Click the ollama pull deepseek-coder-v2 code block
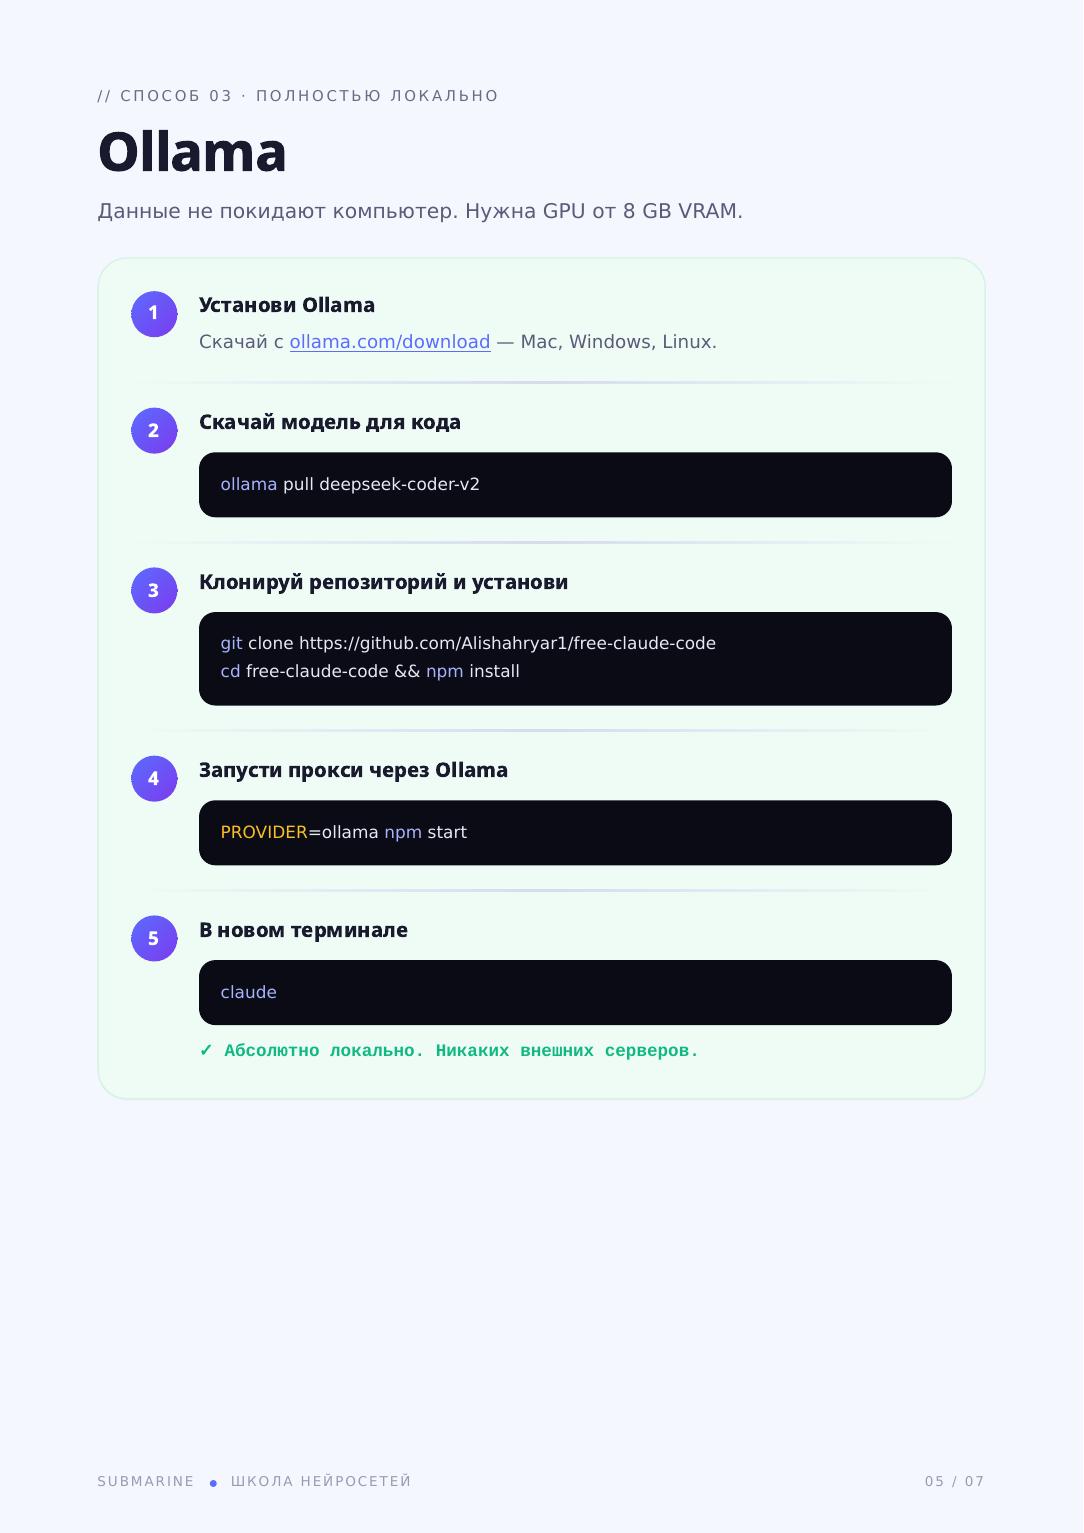 [x=575, y=485]
